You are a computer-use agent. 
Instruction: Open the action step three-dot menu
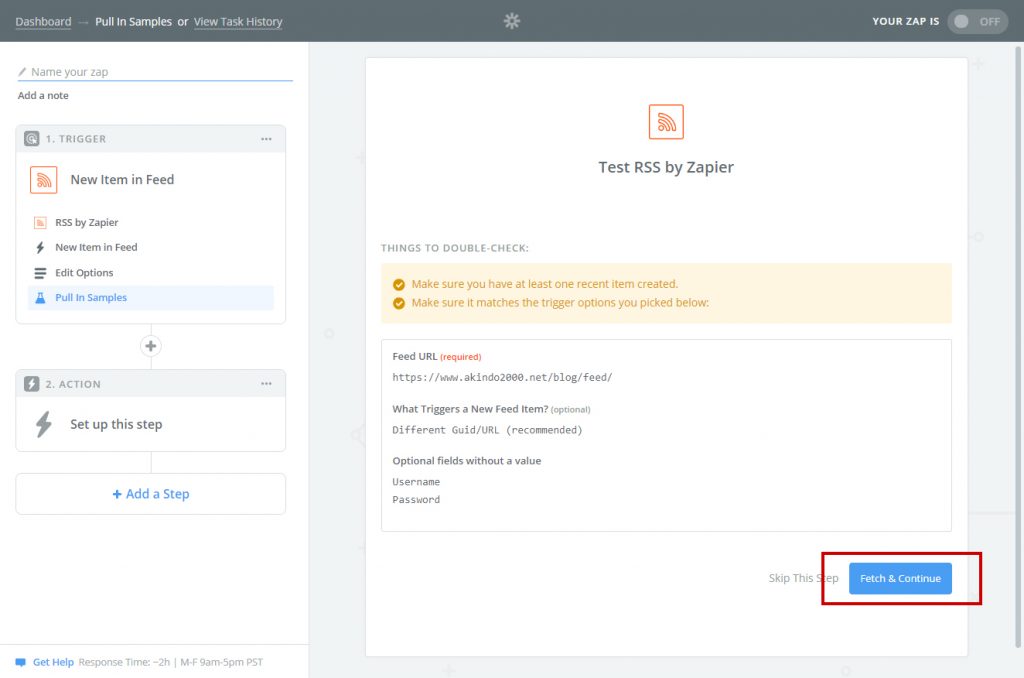pyautogui.click(x=266, y=384)
